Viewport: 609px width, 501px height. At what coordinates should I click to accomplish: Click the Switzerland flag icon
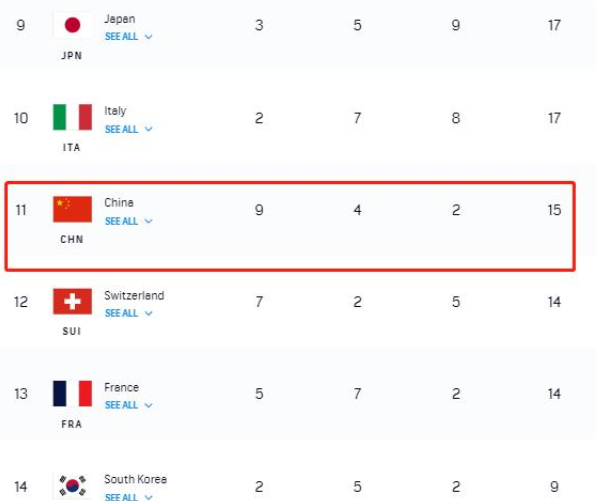tap(72, 301)
